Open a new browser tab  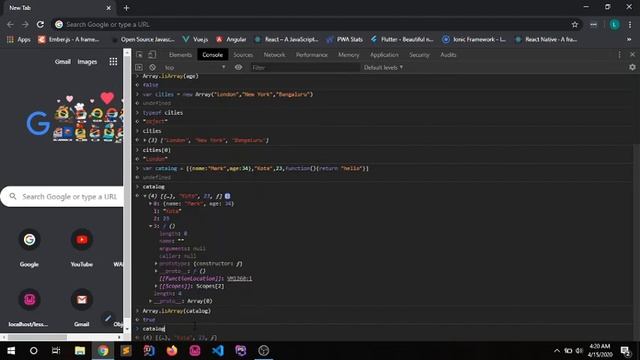click(126, 8)
